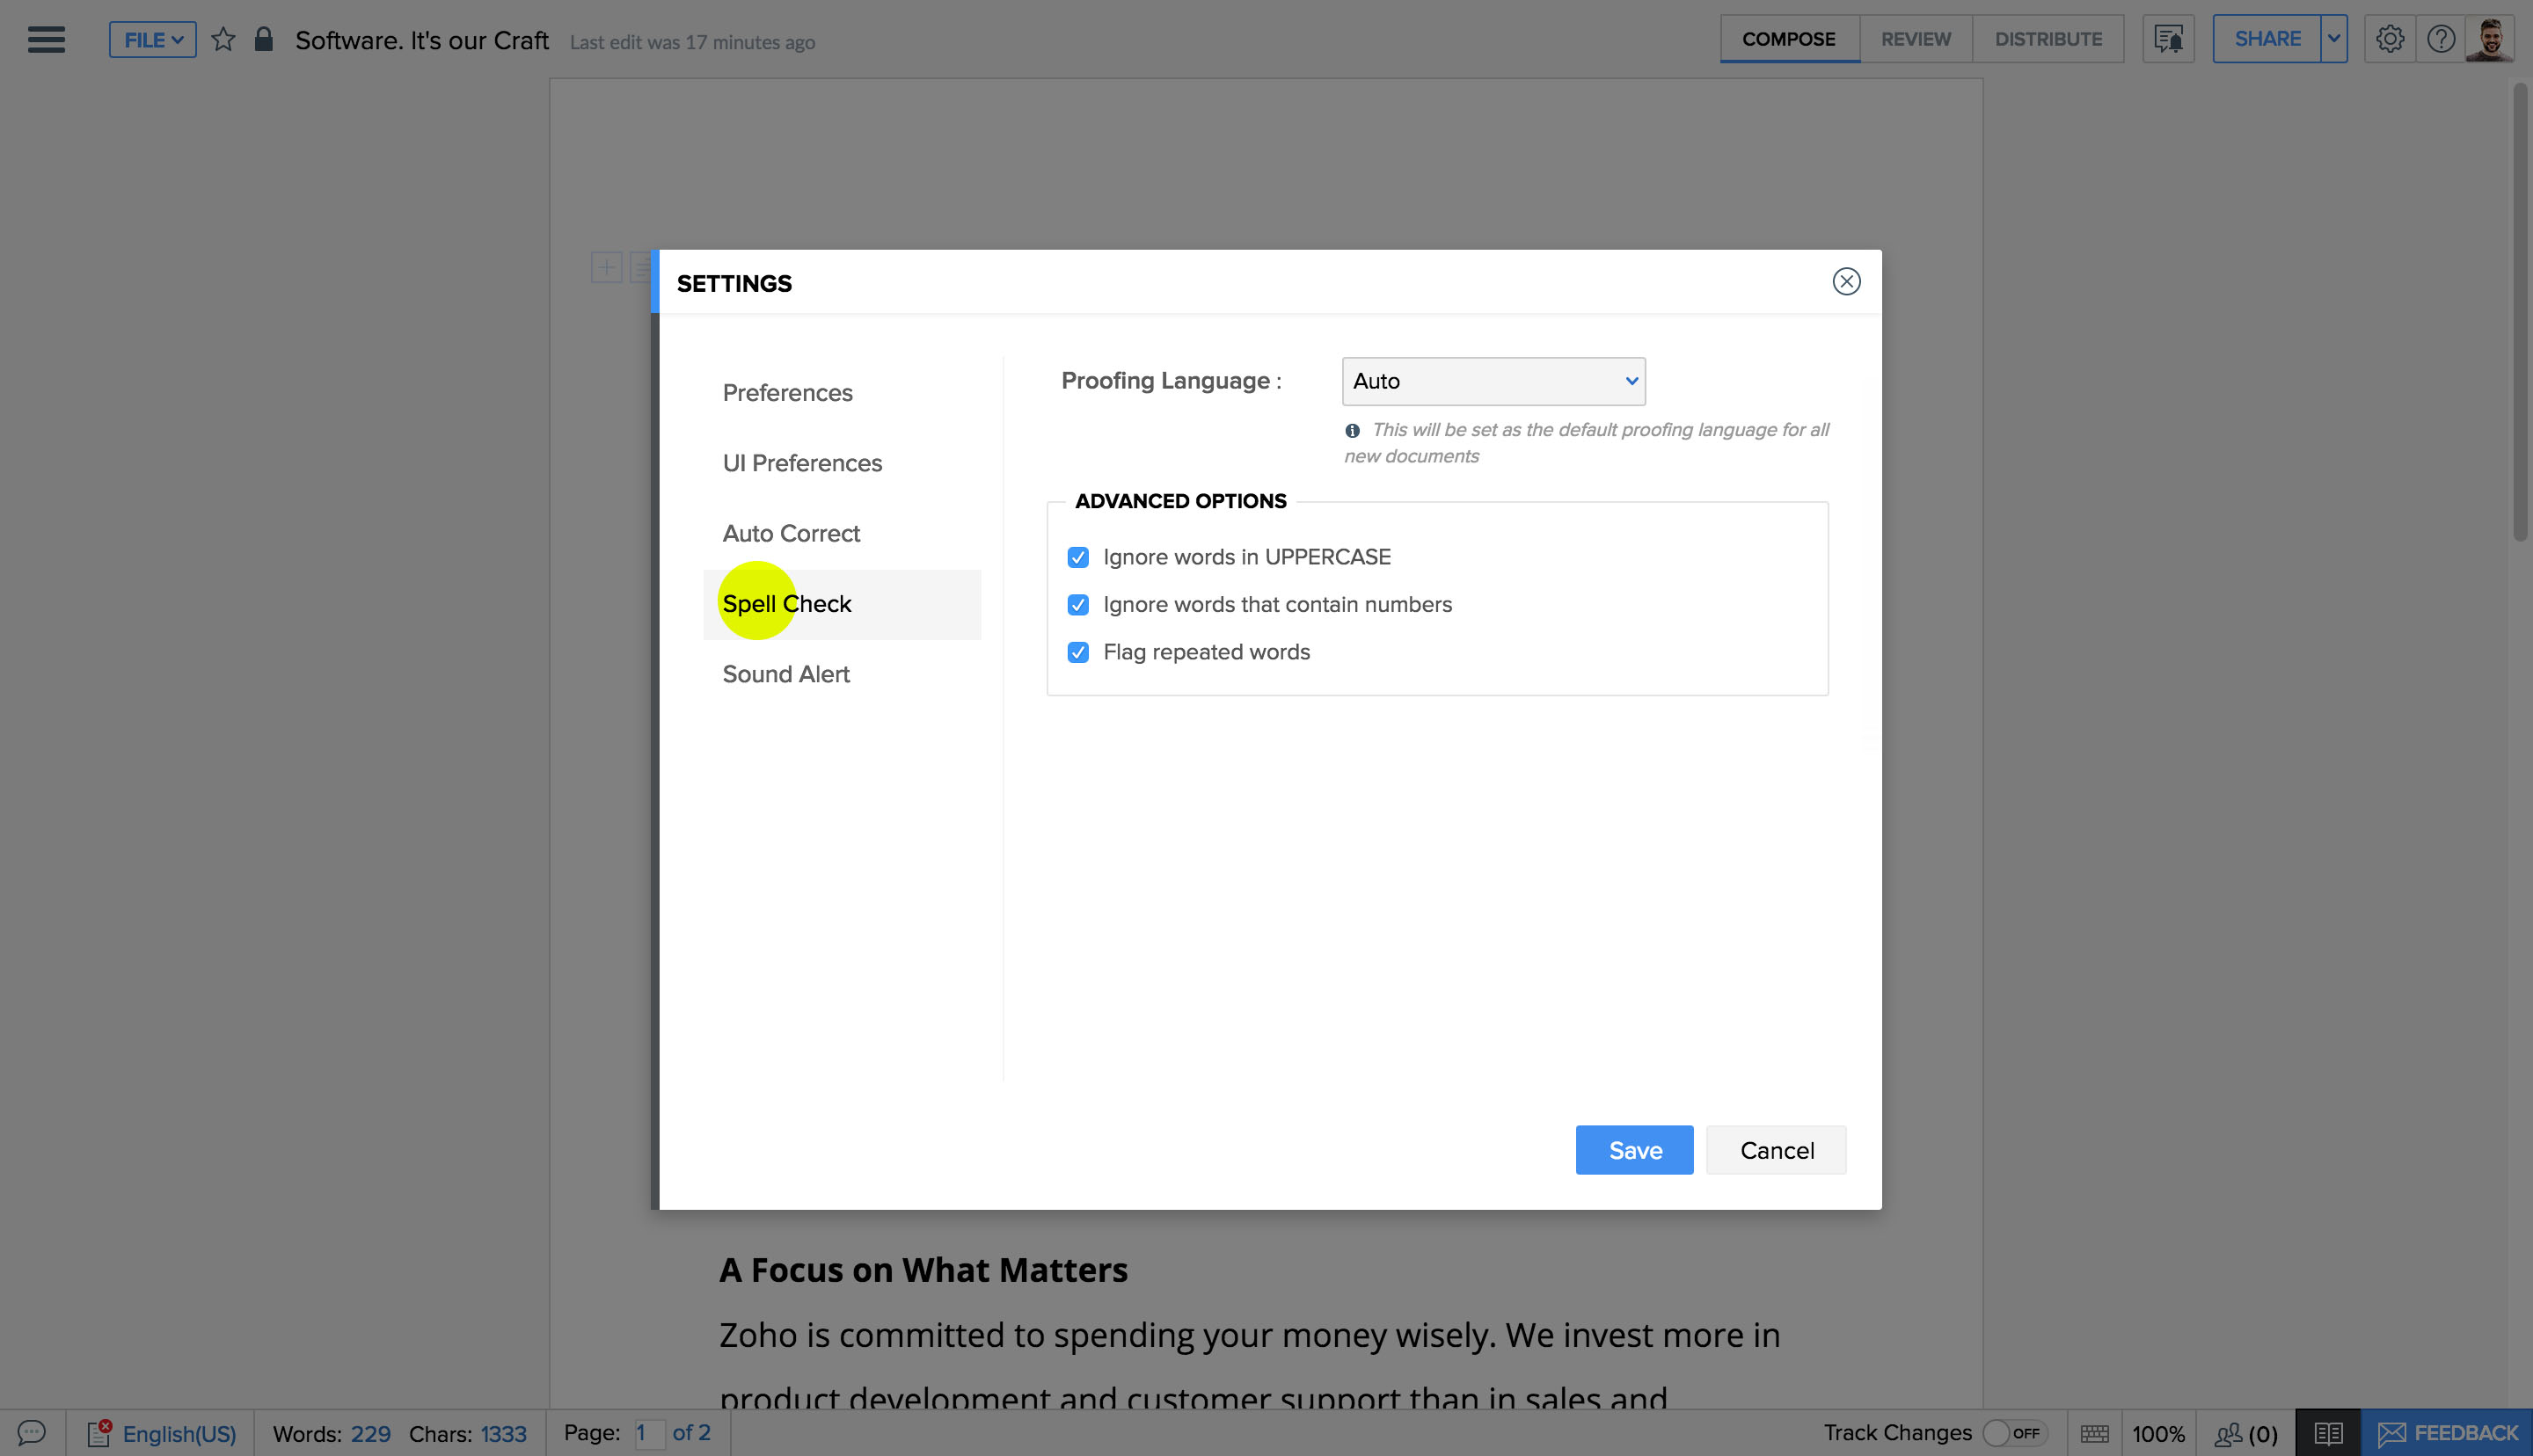Open the hamburger main menu

pos(46,40)
